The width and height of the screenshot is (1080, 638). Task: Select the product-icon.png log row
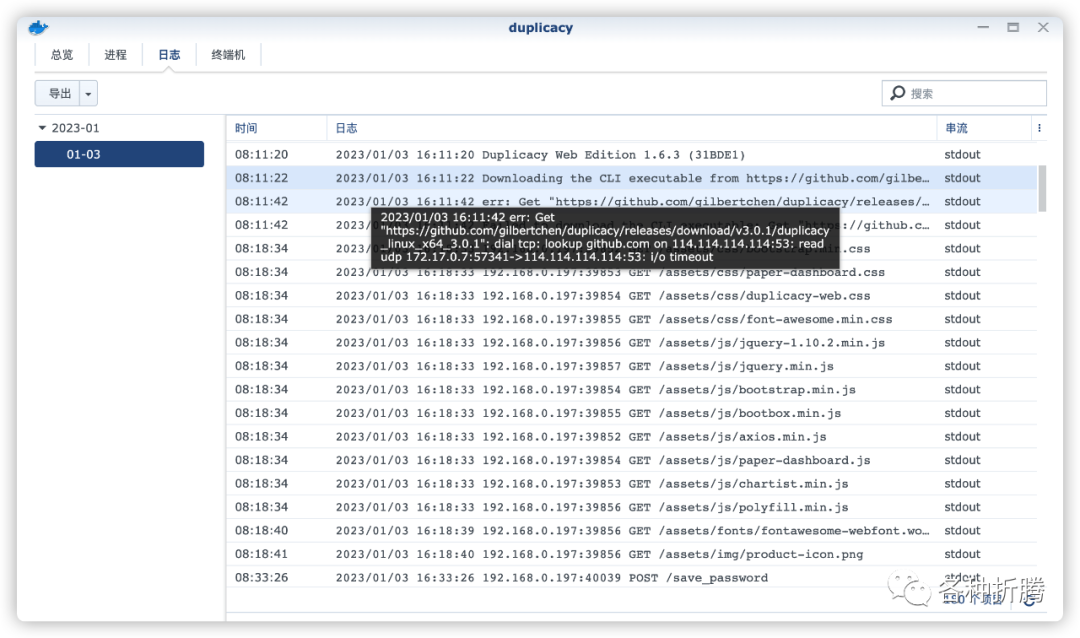tap(632, 554)
